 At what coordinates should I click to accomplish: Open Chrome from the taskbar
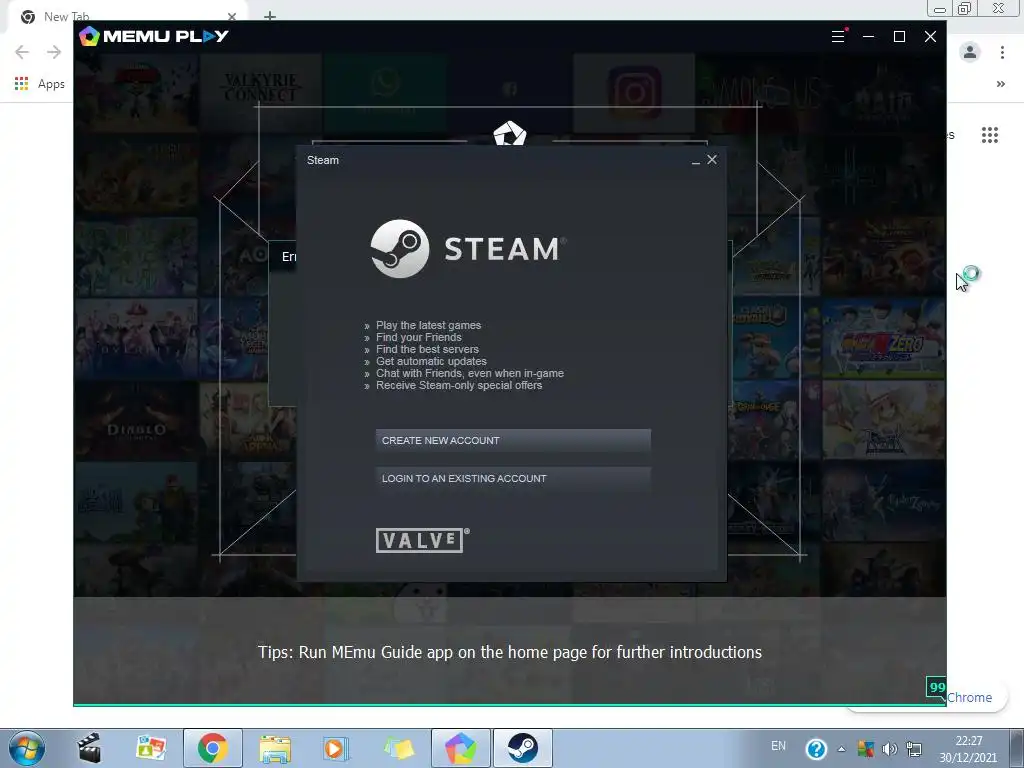click(x=212, y=748)
